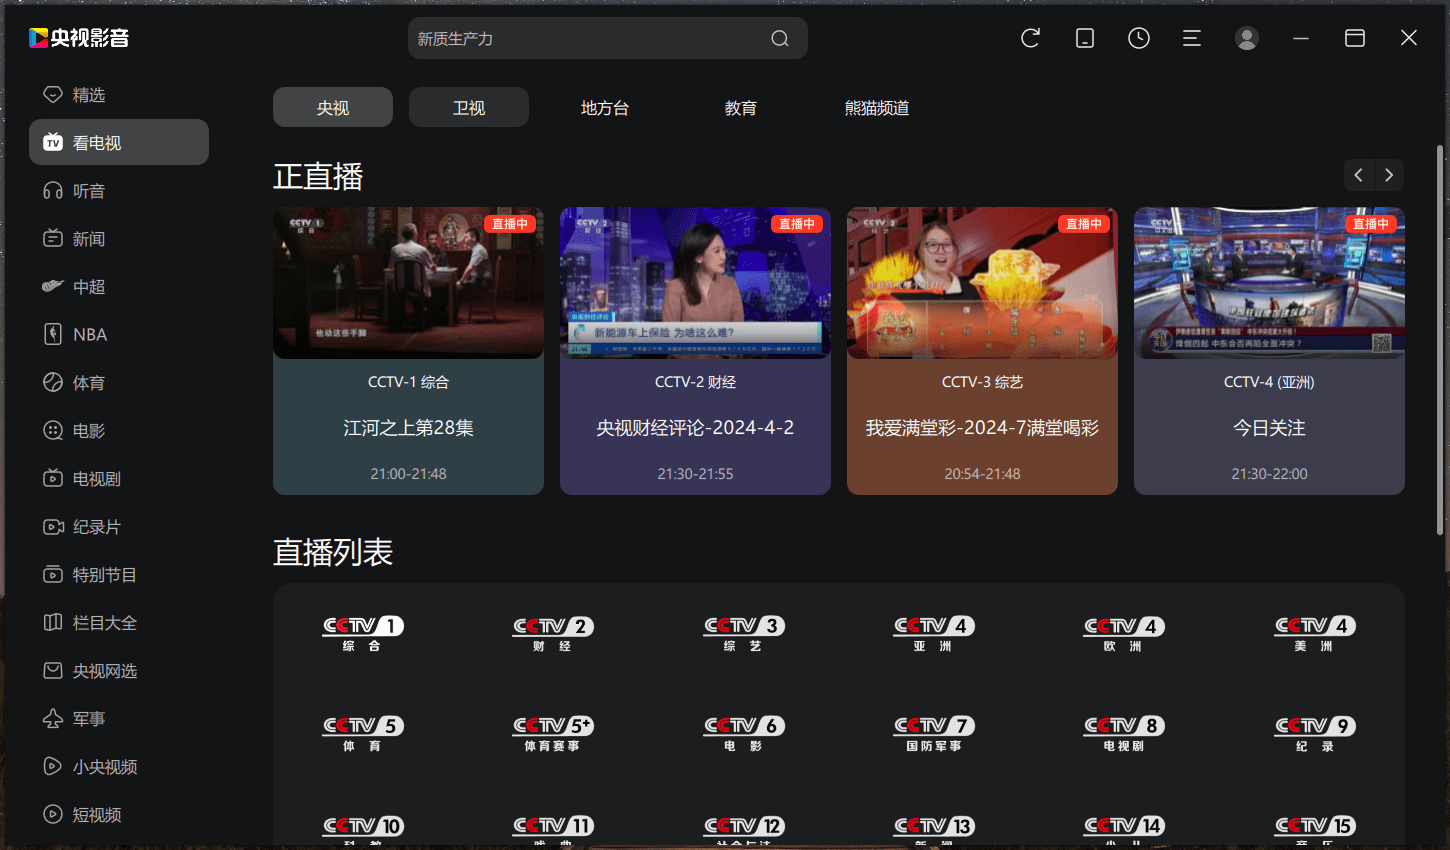
Task: Open the mobile transfer icon in top bar
Action: pyautogui.click(x=1084, y=37)
